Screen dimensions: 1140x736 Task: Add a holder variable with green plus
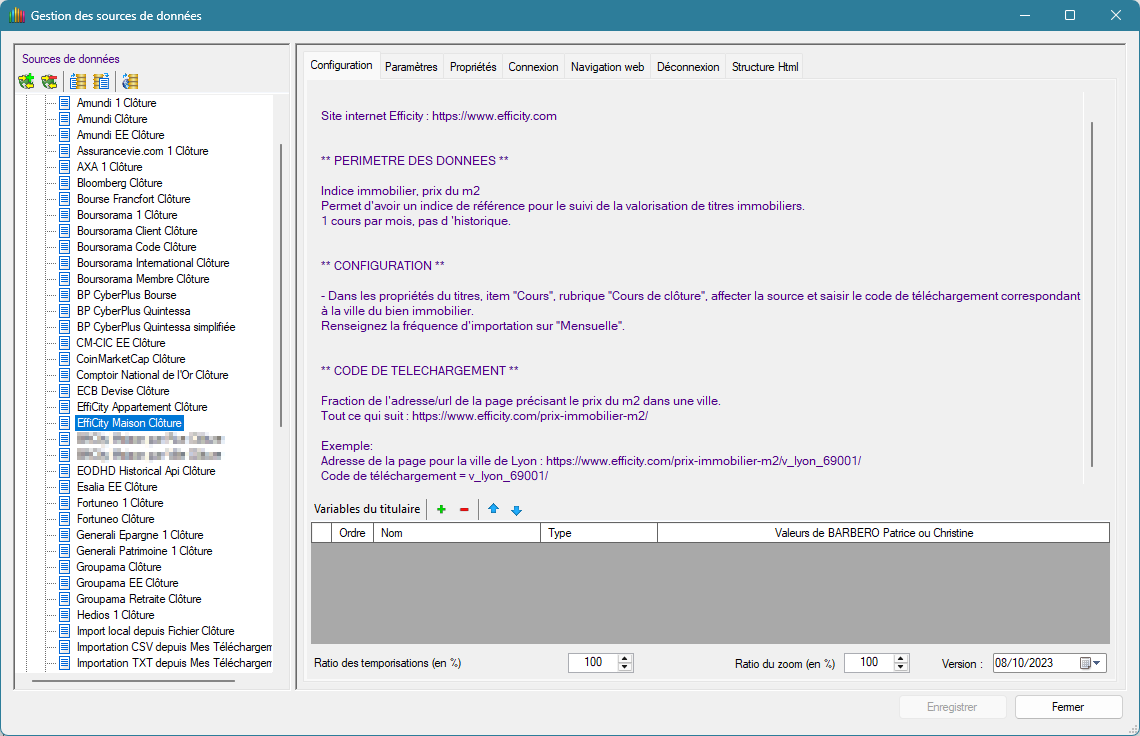coord(441,510)
